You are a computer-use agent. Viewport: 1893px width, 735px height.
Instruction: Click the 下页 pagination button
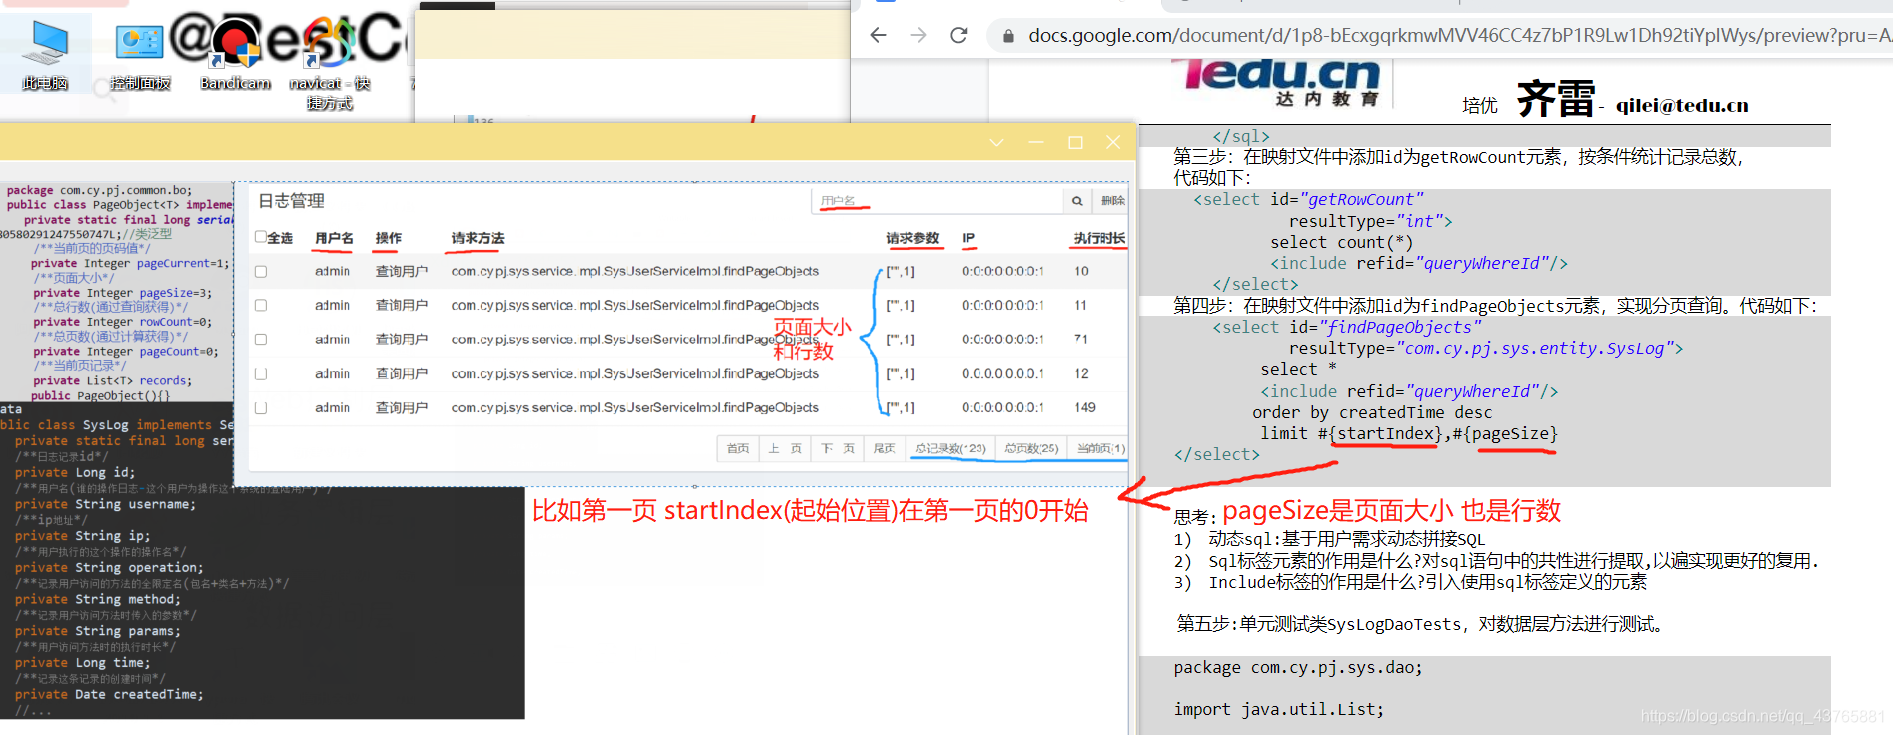click(x=838, y=449)
